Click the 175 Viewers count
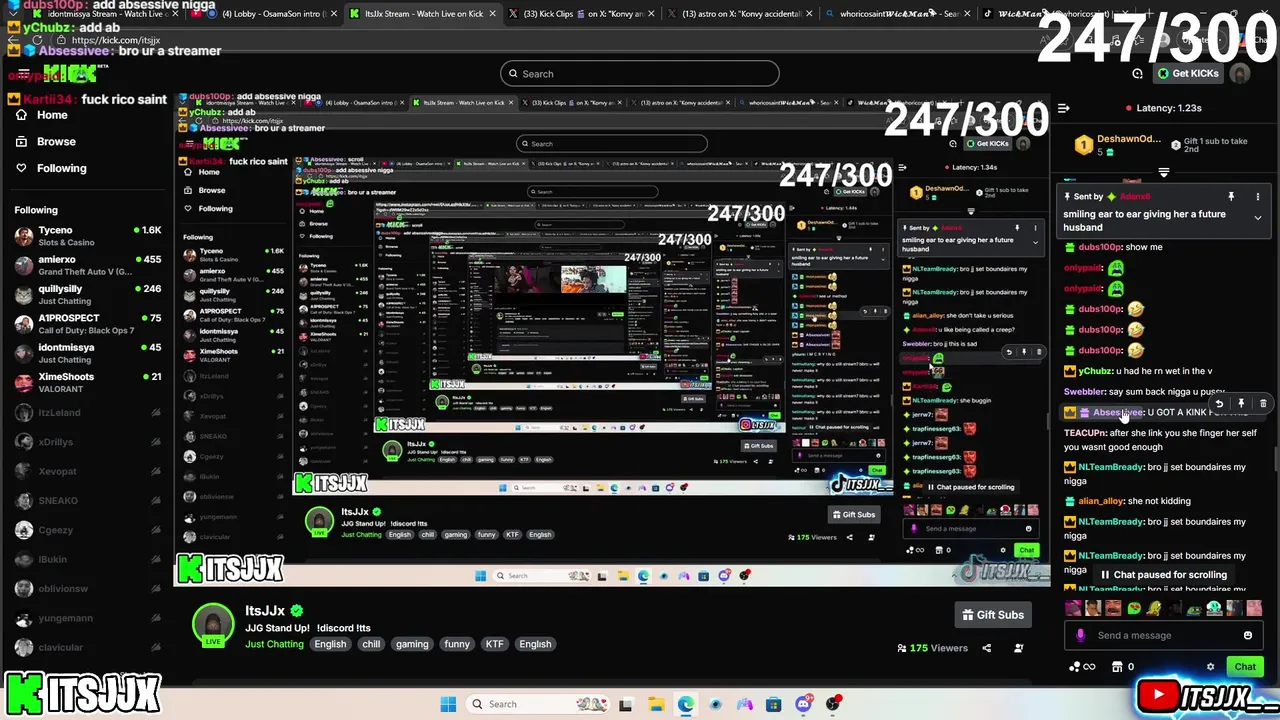Screen dimensions: 1280x720 coord(934,648)
